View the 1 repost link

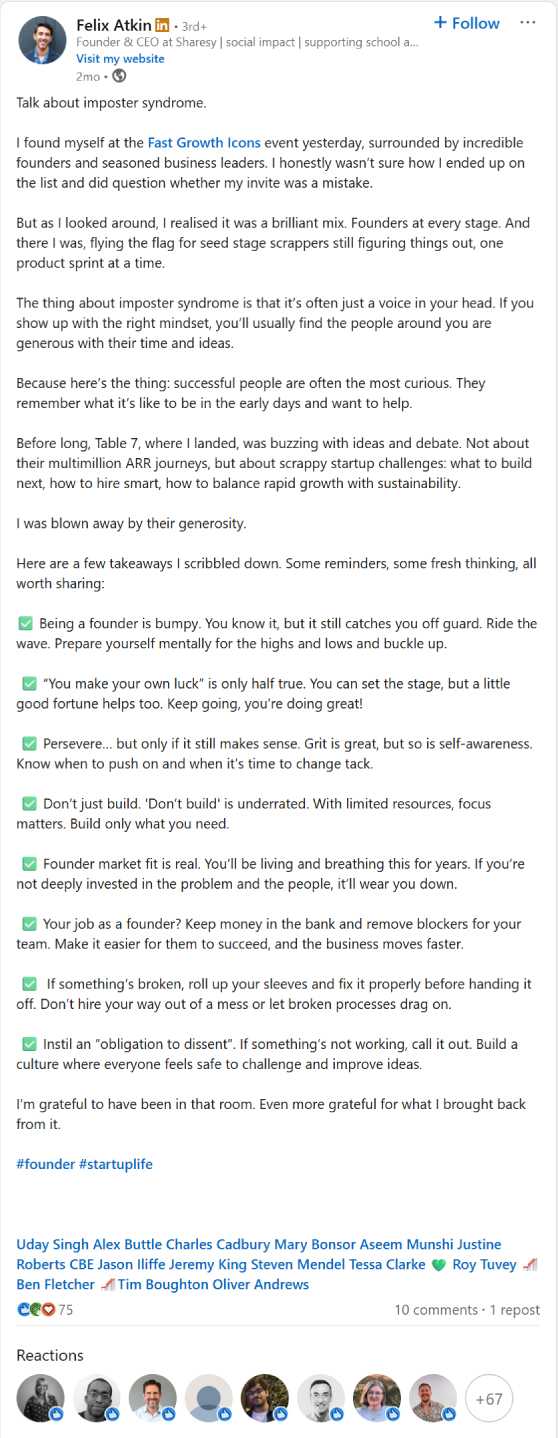(516, 1310)
